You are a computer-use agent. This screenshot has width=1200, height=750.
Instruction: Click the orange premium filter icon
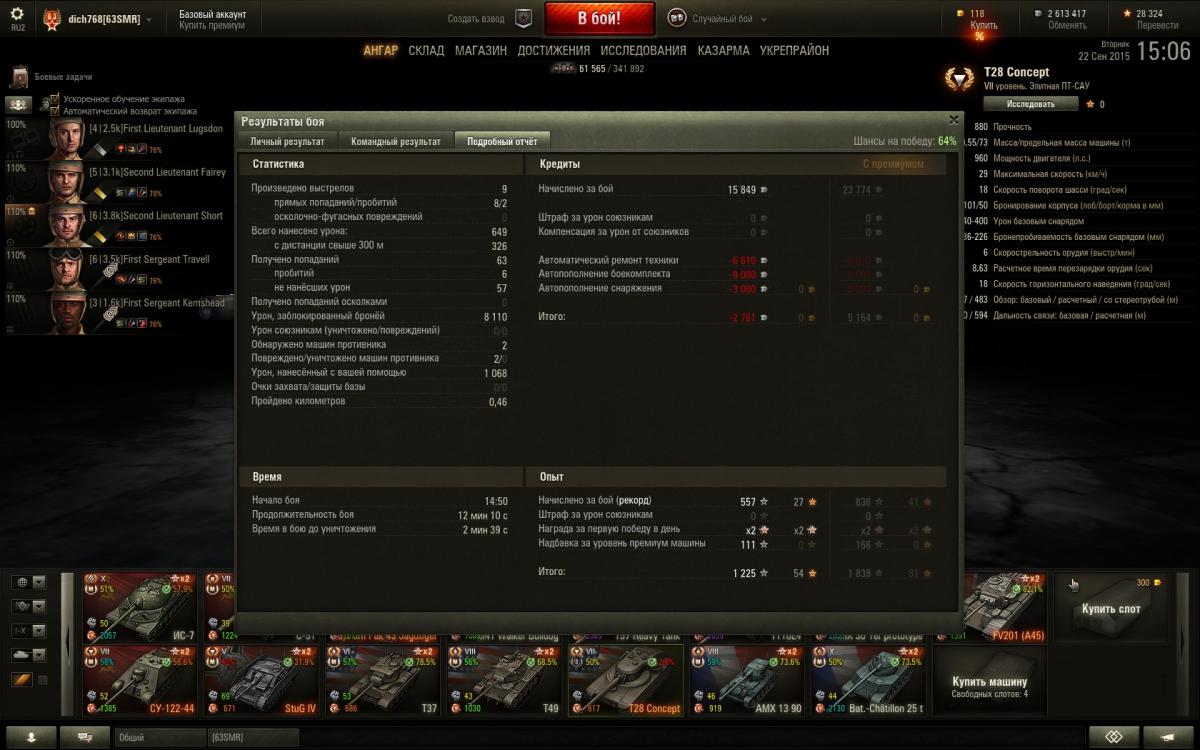click(22, 680)
